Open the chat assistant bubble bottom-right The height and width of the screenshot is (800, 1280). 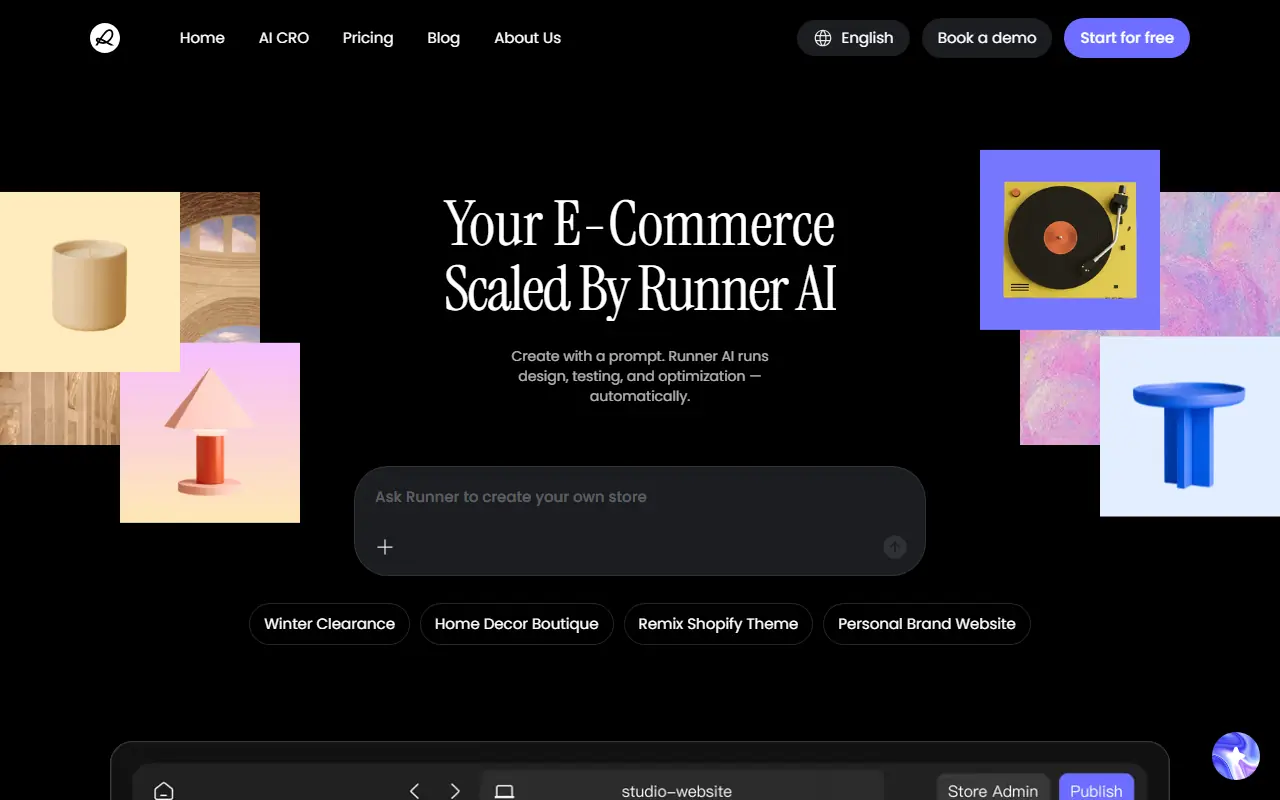[x=1235, y=756]
